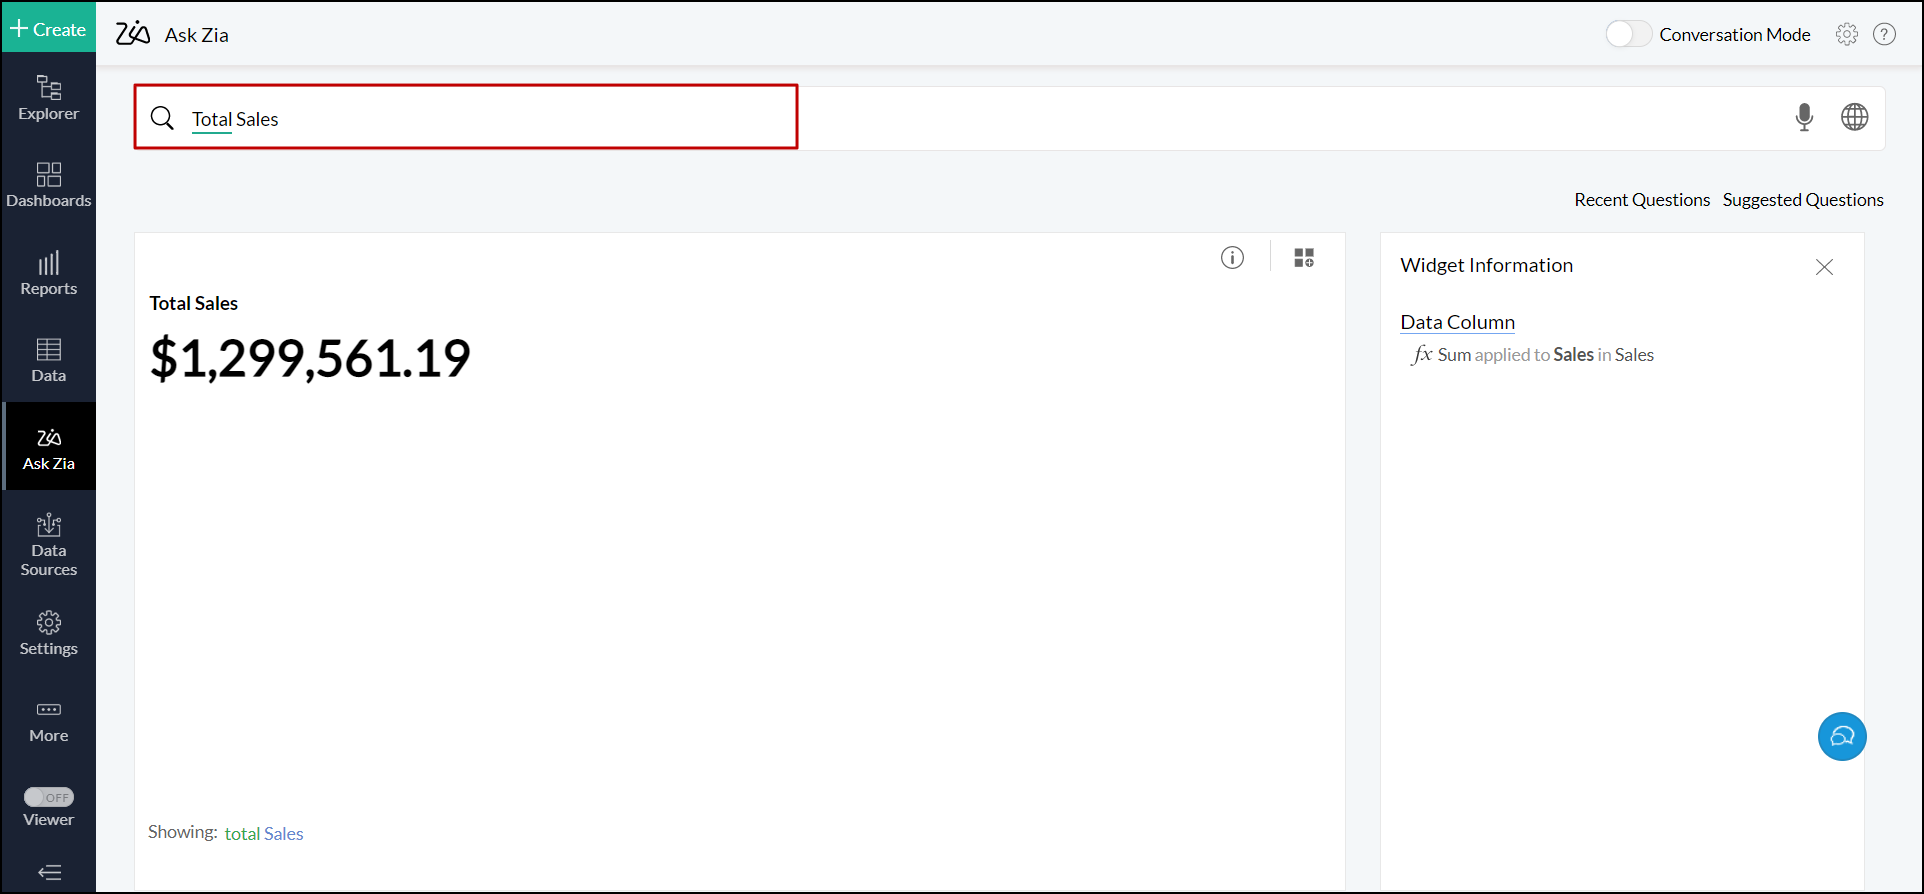Click the add to dashboard icon
The image size is (1924, 894).
(1304, 258)
